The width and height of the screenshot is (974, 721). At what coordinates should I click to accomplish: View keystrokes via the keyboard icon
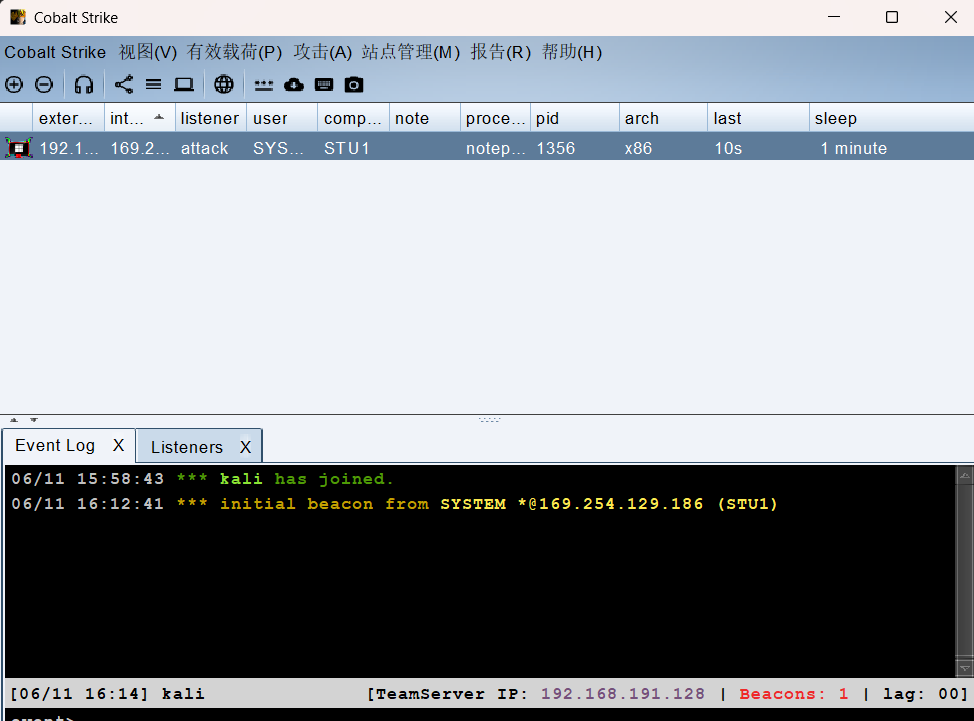(x=324, y=85)
